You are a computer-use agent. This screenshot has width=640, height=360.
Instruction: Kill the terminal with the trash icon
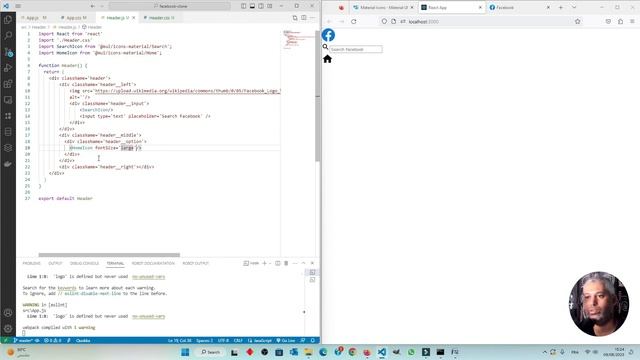click(286, 263)
